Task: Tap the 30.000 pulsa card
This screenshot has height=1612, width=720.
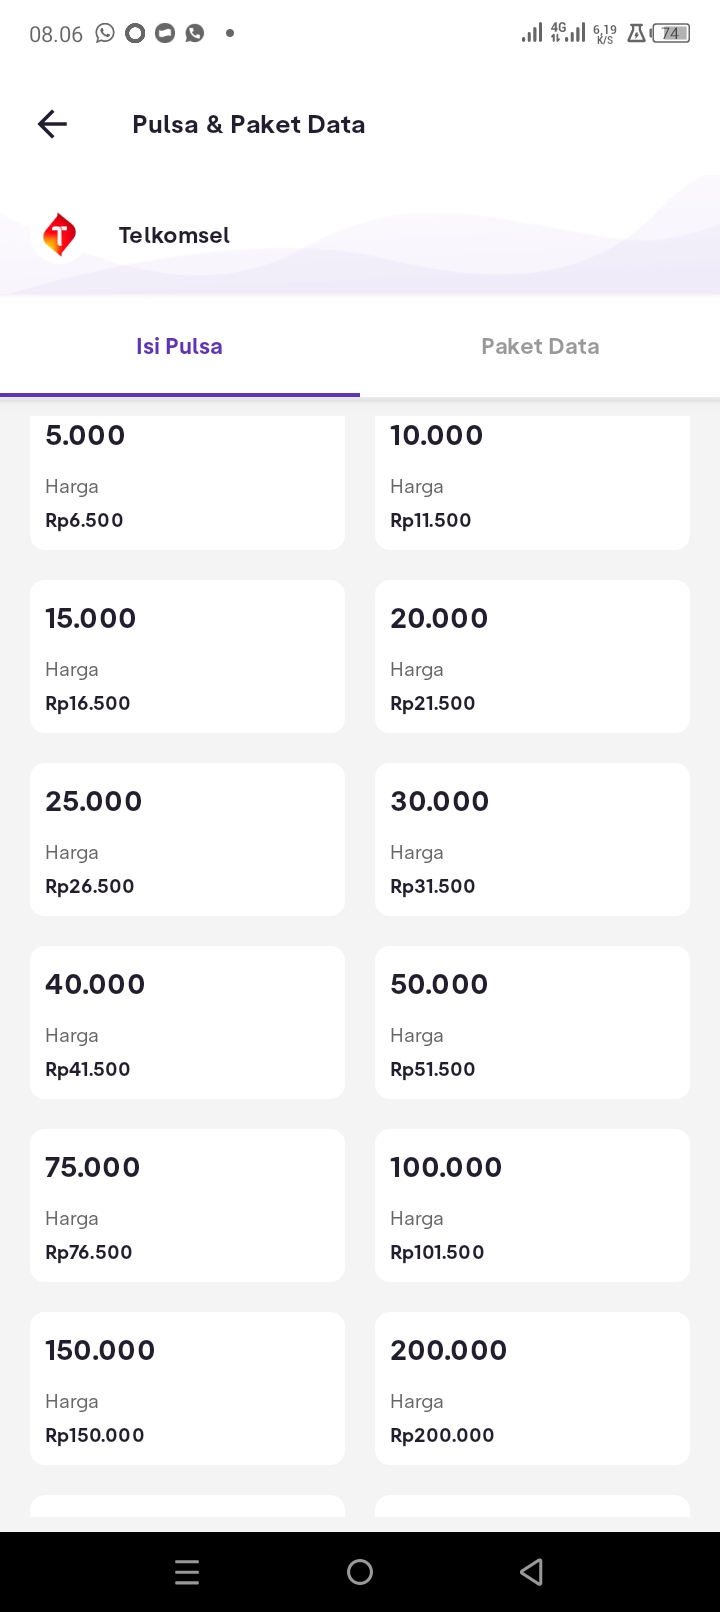Action: point(532,840)
